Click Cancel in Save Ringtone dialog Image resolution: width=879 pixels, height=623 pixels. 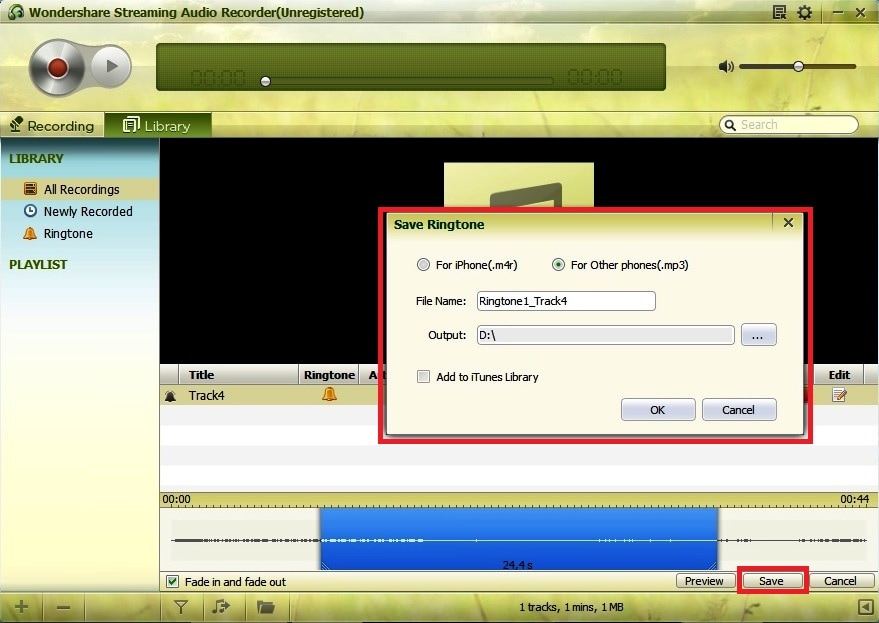pos(738,410)
